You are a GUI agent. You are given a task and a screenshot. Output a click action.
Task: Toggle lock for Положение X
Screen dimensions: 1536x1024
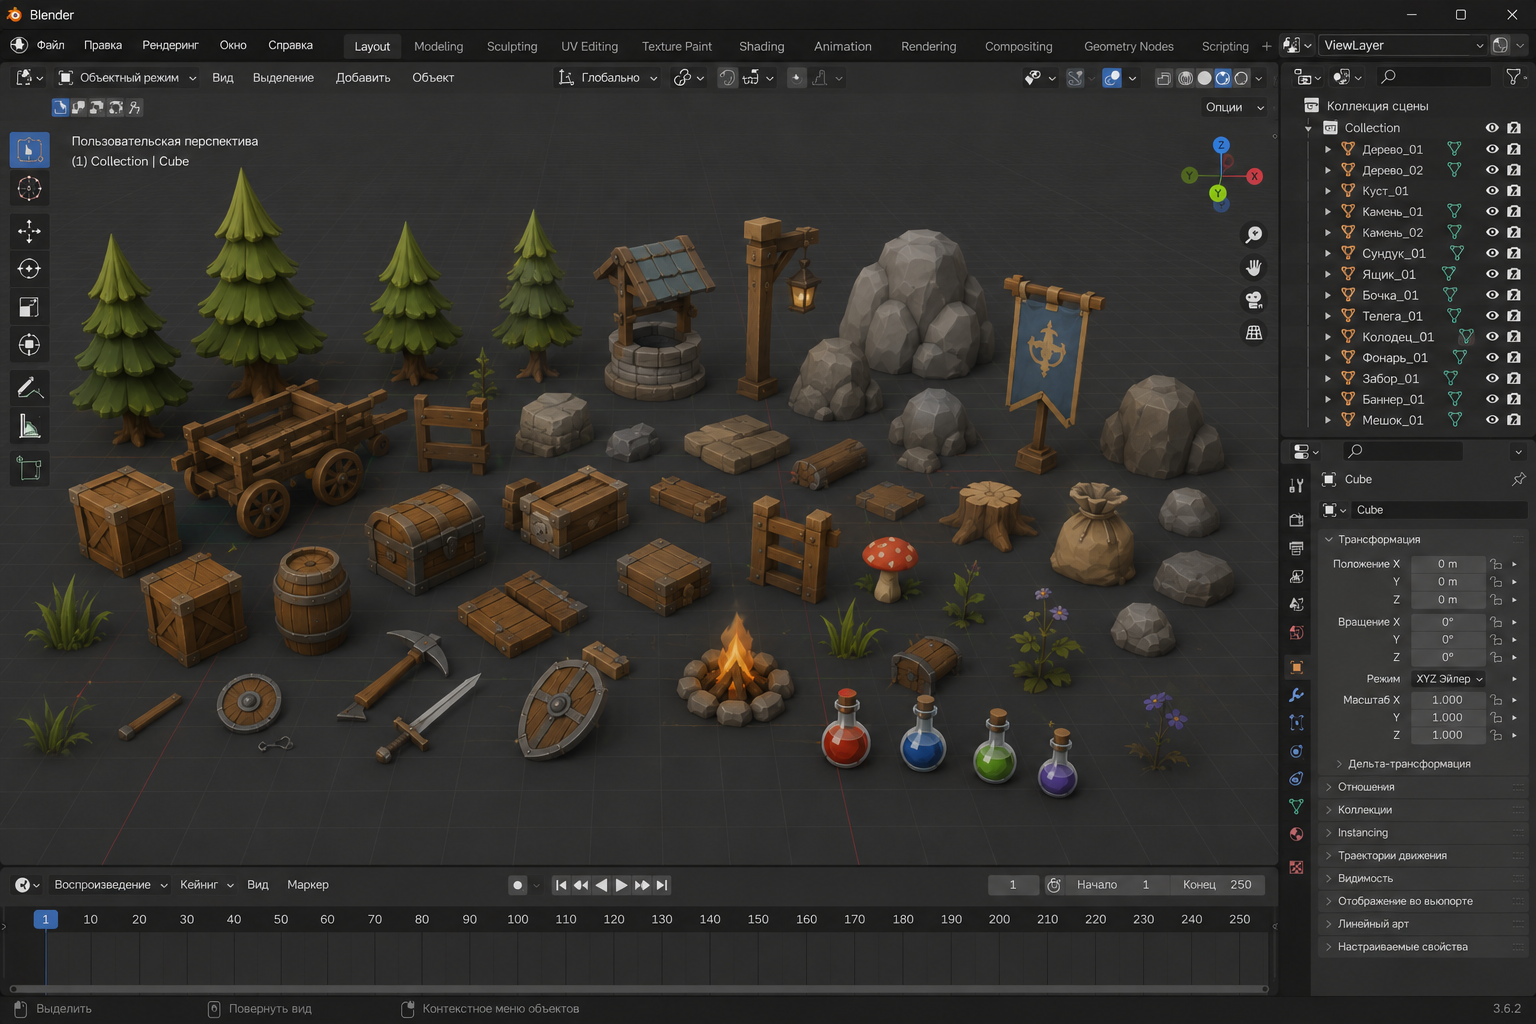[x=1496, y=564]
